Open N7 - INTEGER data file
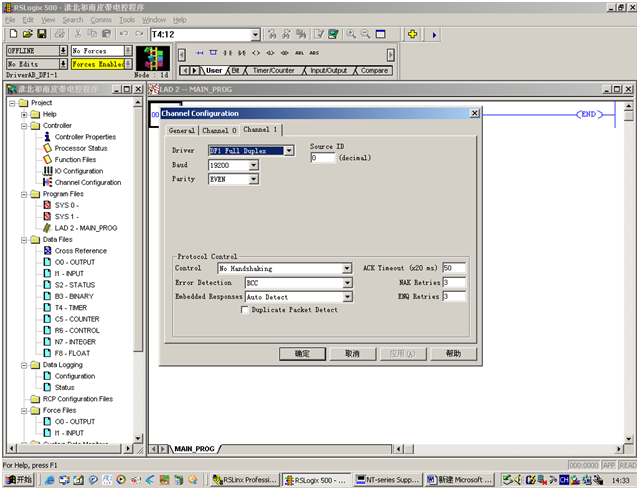Screen dimensions: 637x489 (x=75, y=342)
